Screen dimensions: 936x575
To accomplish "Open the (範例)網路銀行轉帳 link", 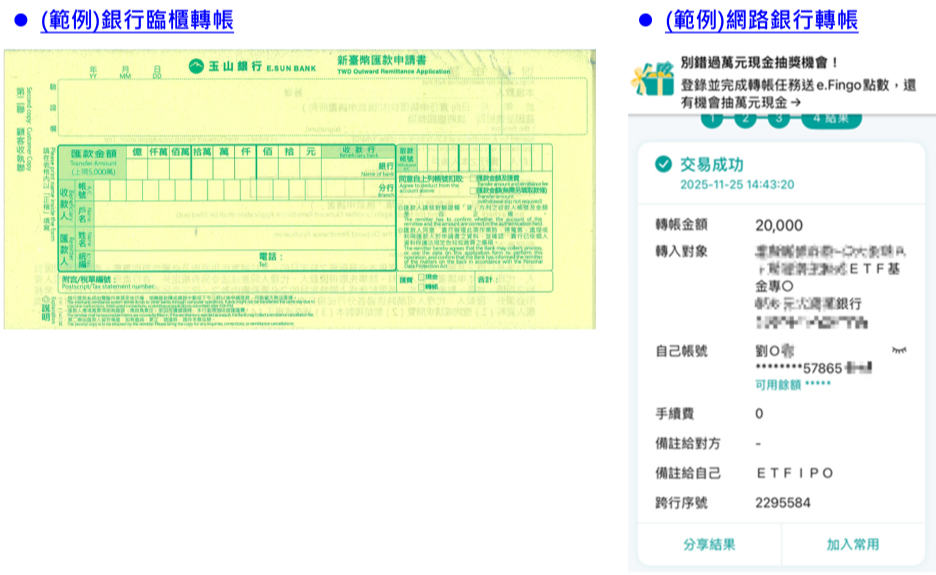I will coord(761,20).
